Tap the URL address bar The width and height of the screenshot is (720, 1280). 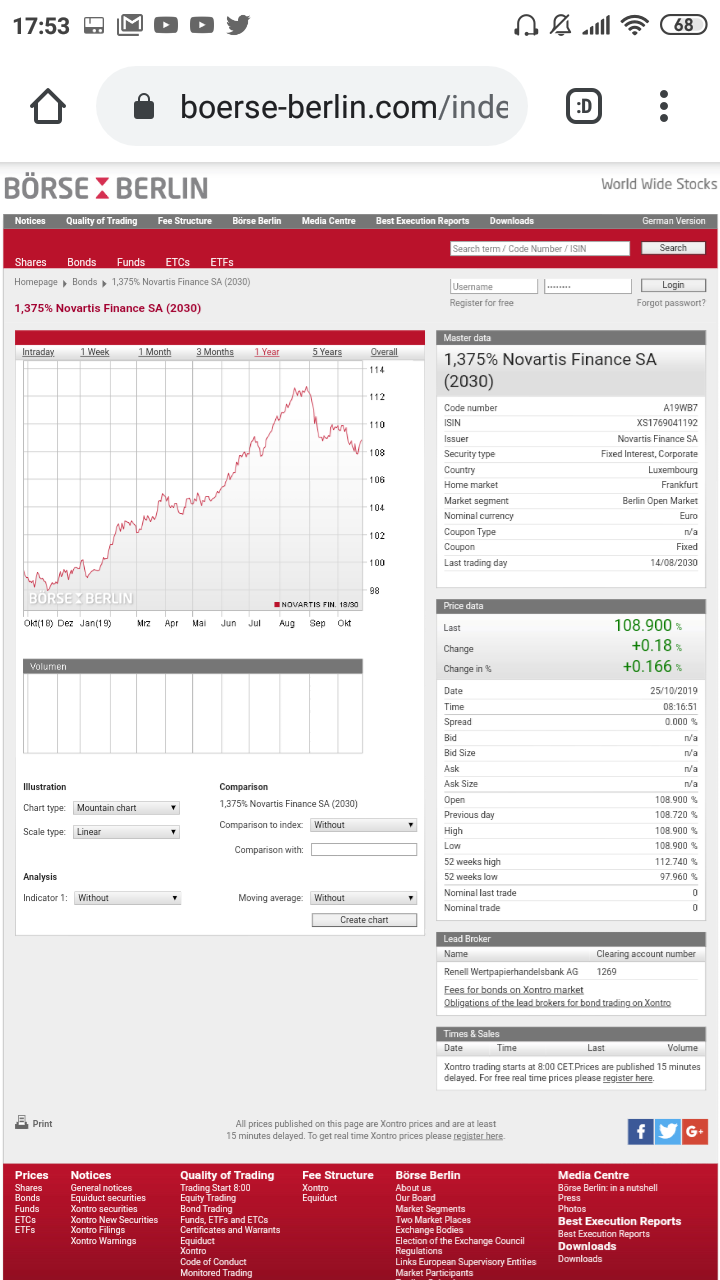pos(311,106)
